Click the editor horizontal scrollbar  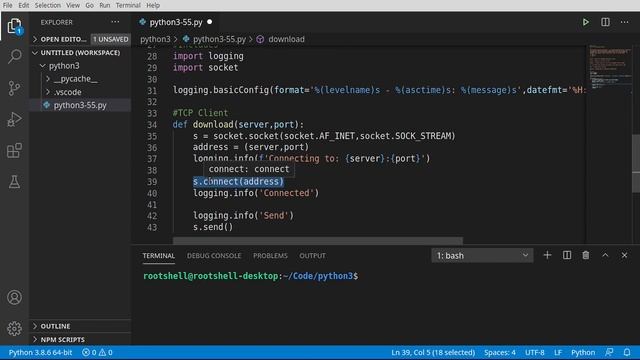[x=318, y=240]
